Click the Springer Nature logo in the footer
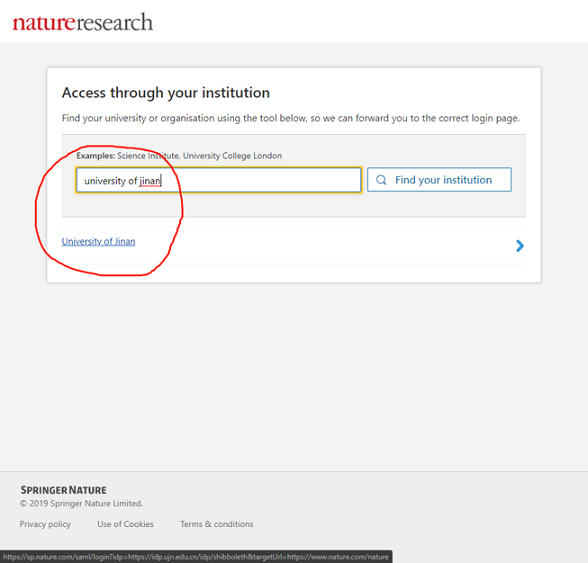588x563 pixels. [63, 490]
